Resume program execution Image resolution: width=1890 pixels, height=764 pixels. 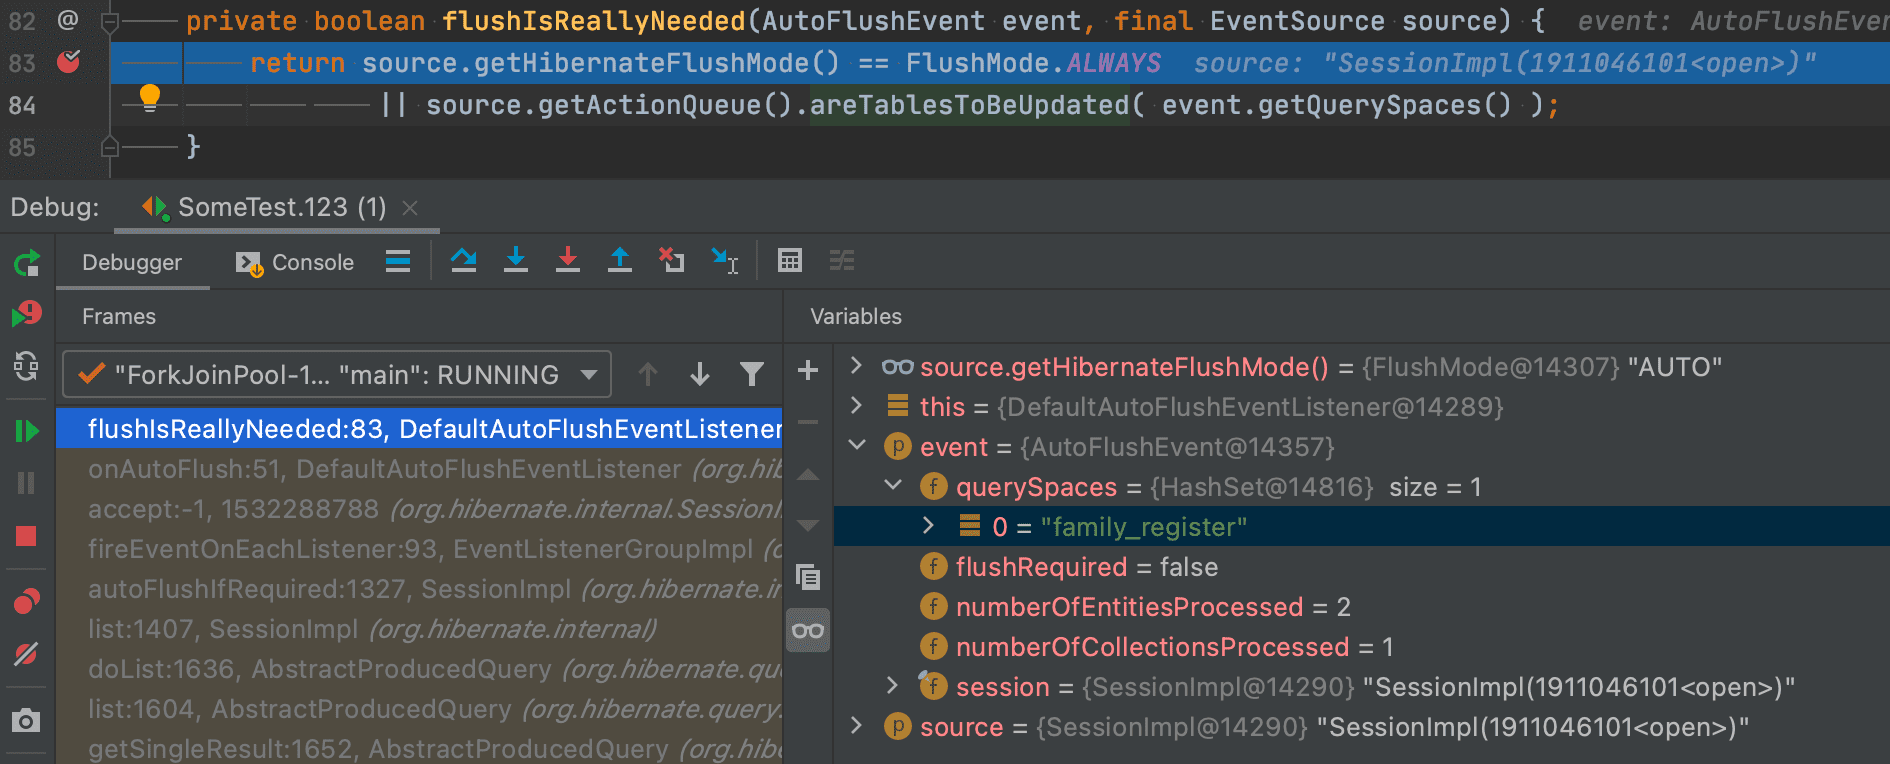(27, 431)
